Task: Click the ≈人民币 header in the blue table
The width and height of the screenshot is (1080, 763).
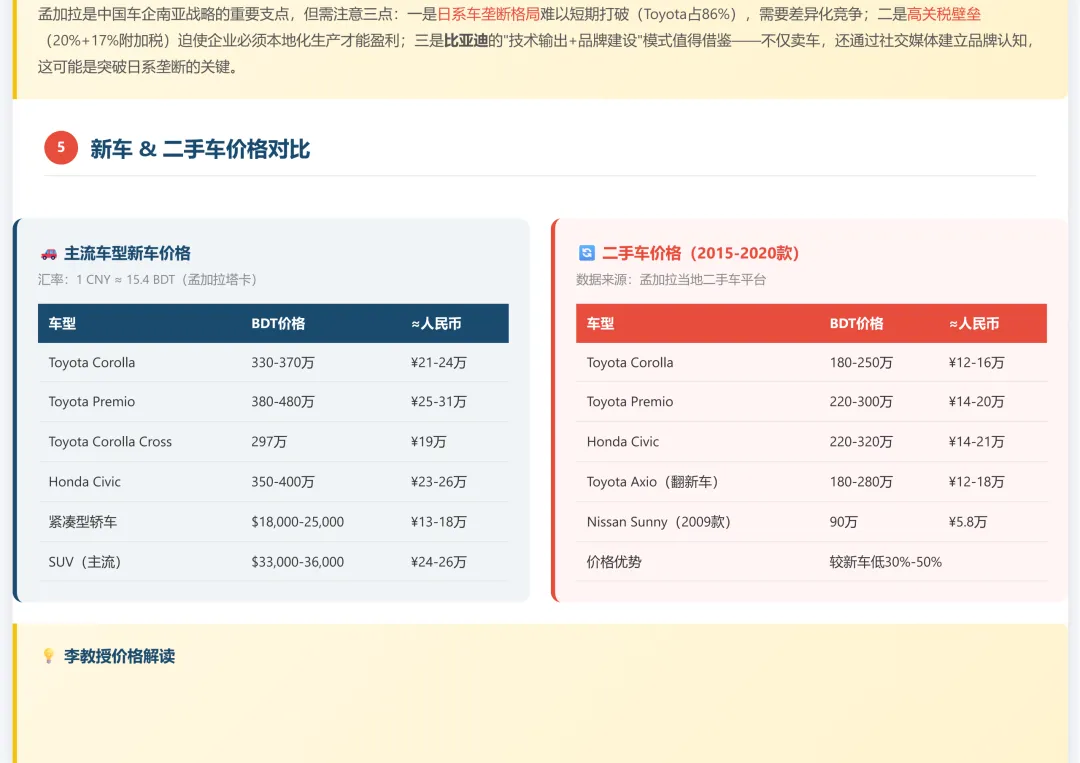Action: point(436,324)
